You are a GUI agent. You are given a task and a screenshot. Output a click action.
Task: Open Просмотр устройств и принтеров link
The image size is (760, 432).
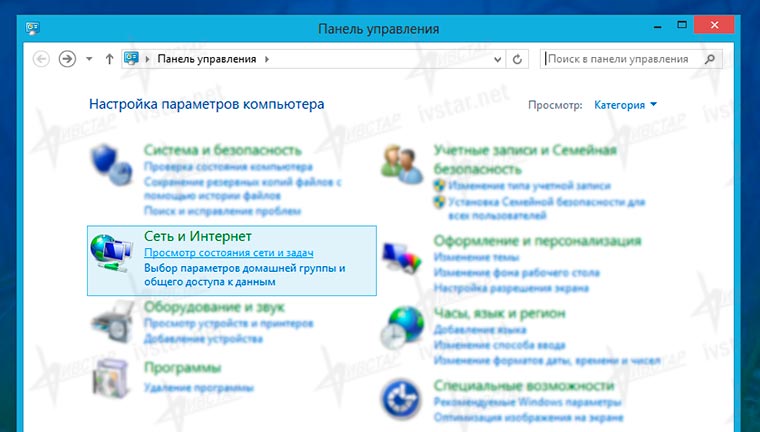229,323
